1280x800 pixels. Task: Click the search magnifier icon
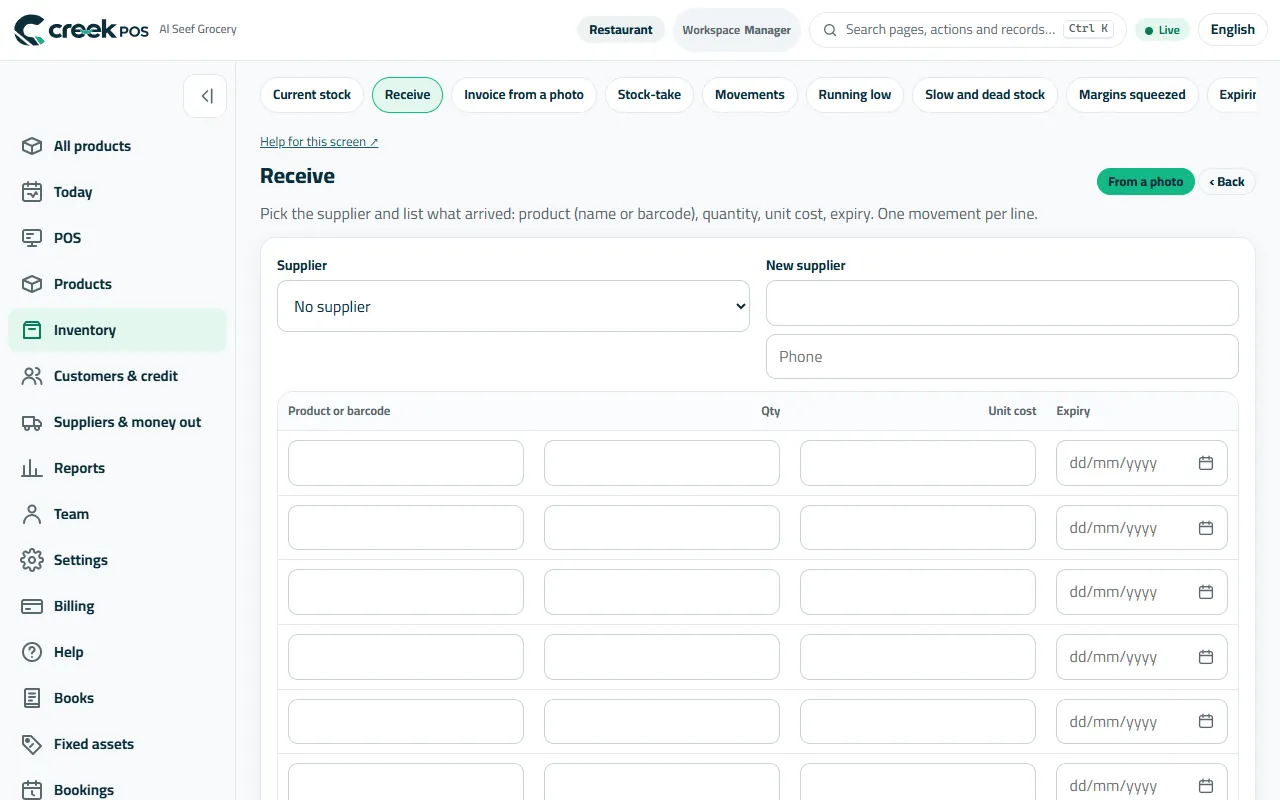[x=830, y=30]
